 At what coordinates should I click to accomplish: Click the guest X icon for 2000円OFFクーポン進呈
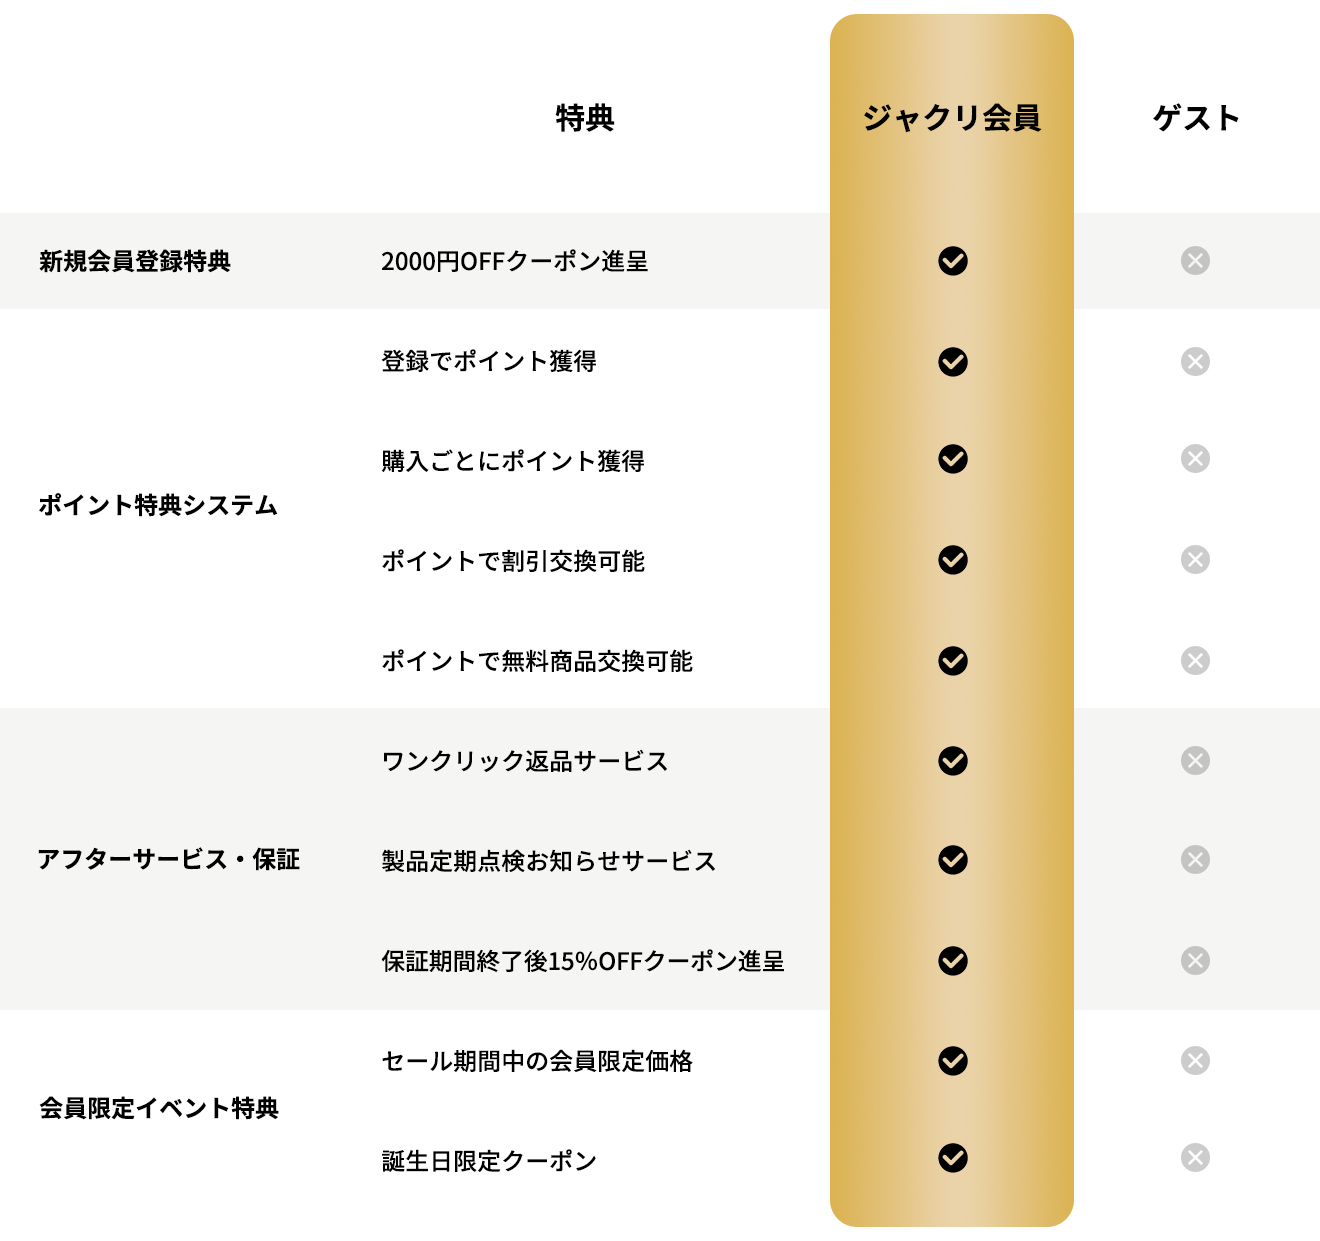tap(1195, 261)
